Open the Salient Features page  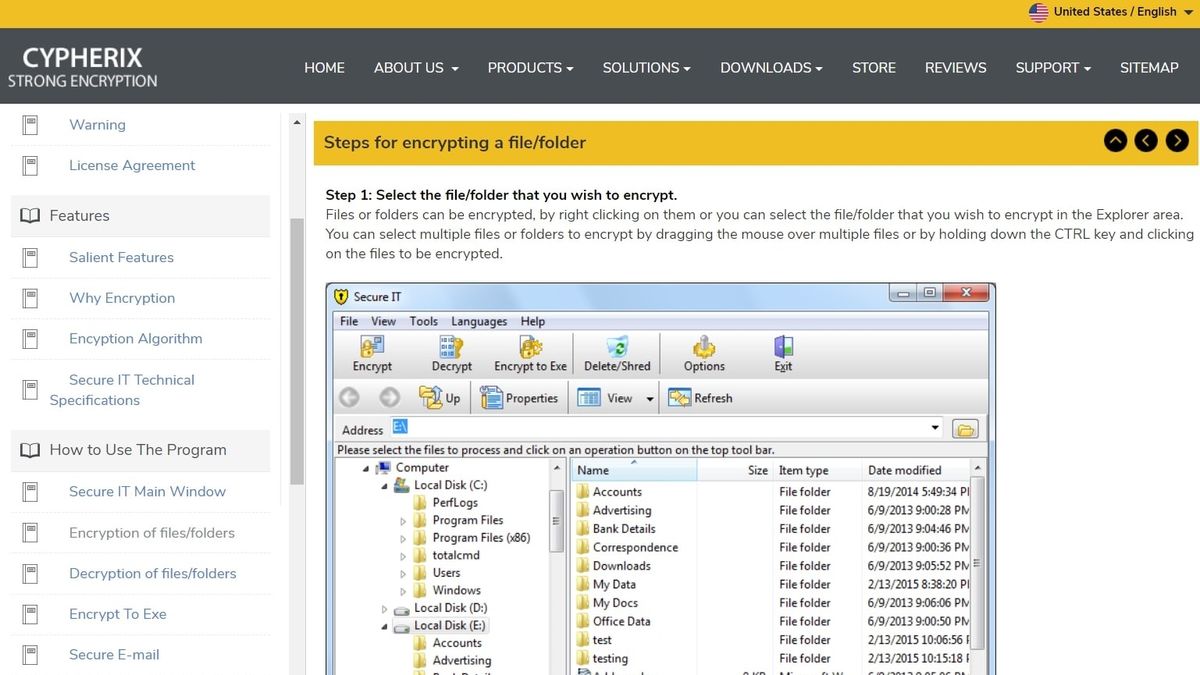click(120, 257)
